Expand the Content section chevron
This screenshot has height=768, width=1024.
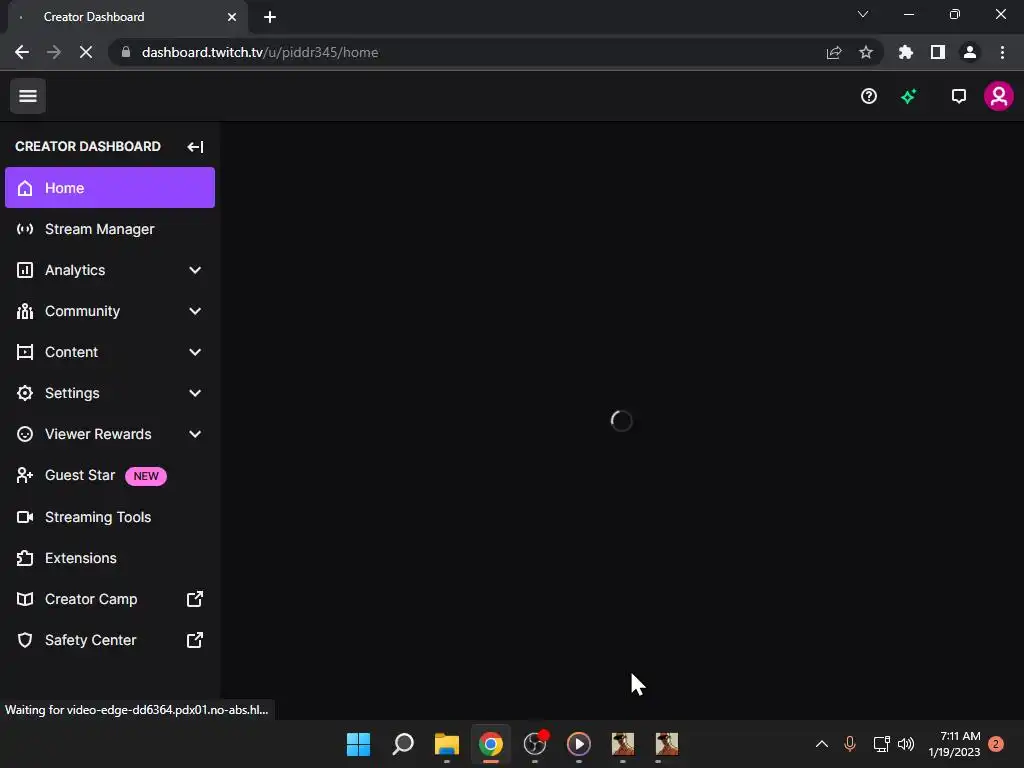195,353
